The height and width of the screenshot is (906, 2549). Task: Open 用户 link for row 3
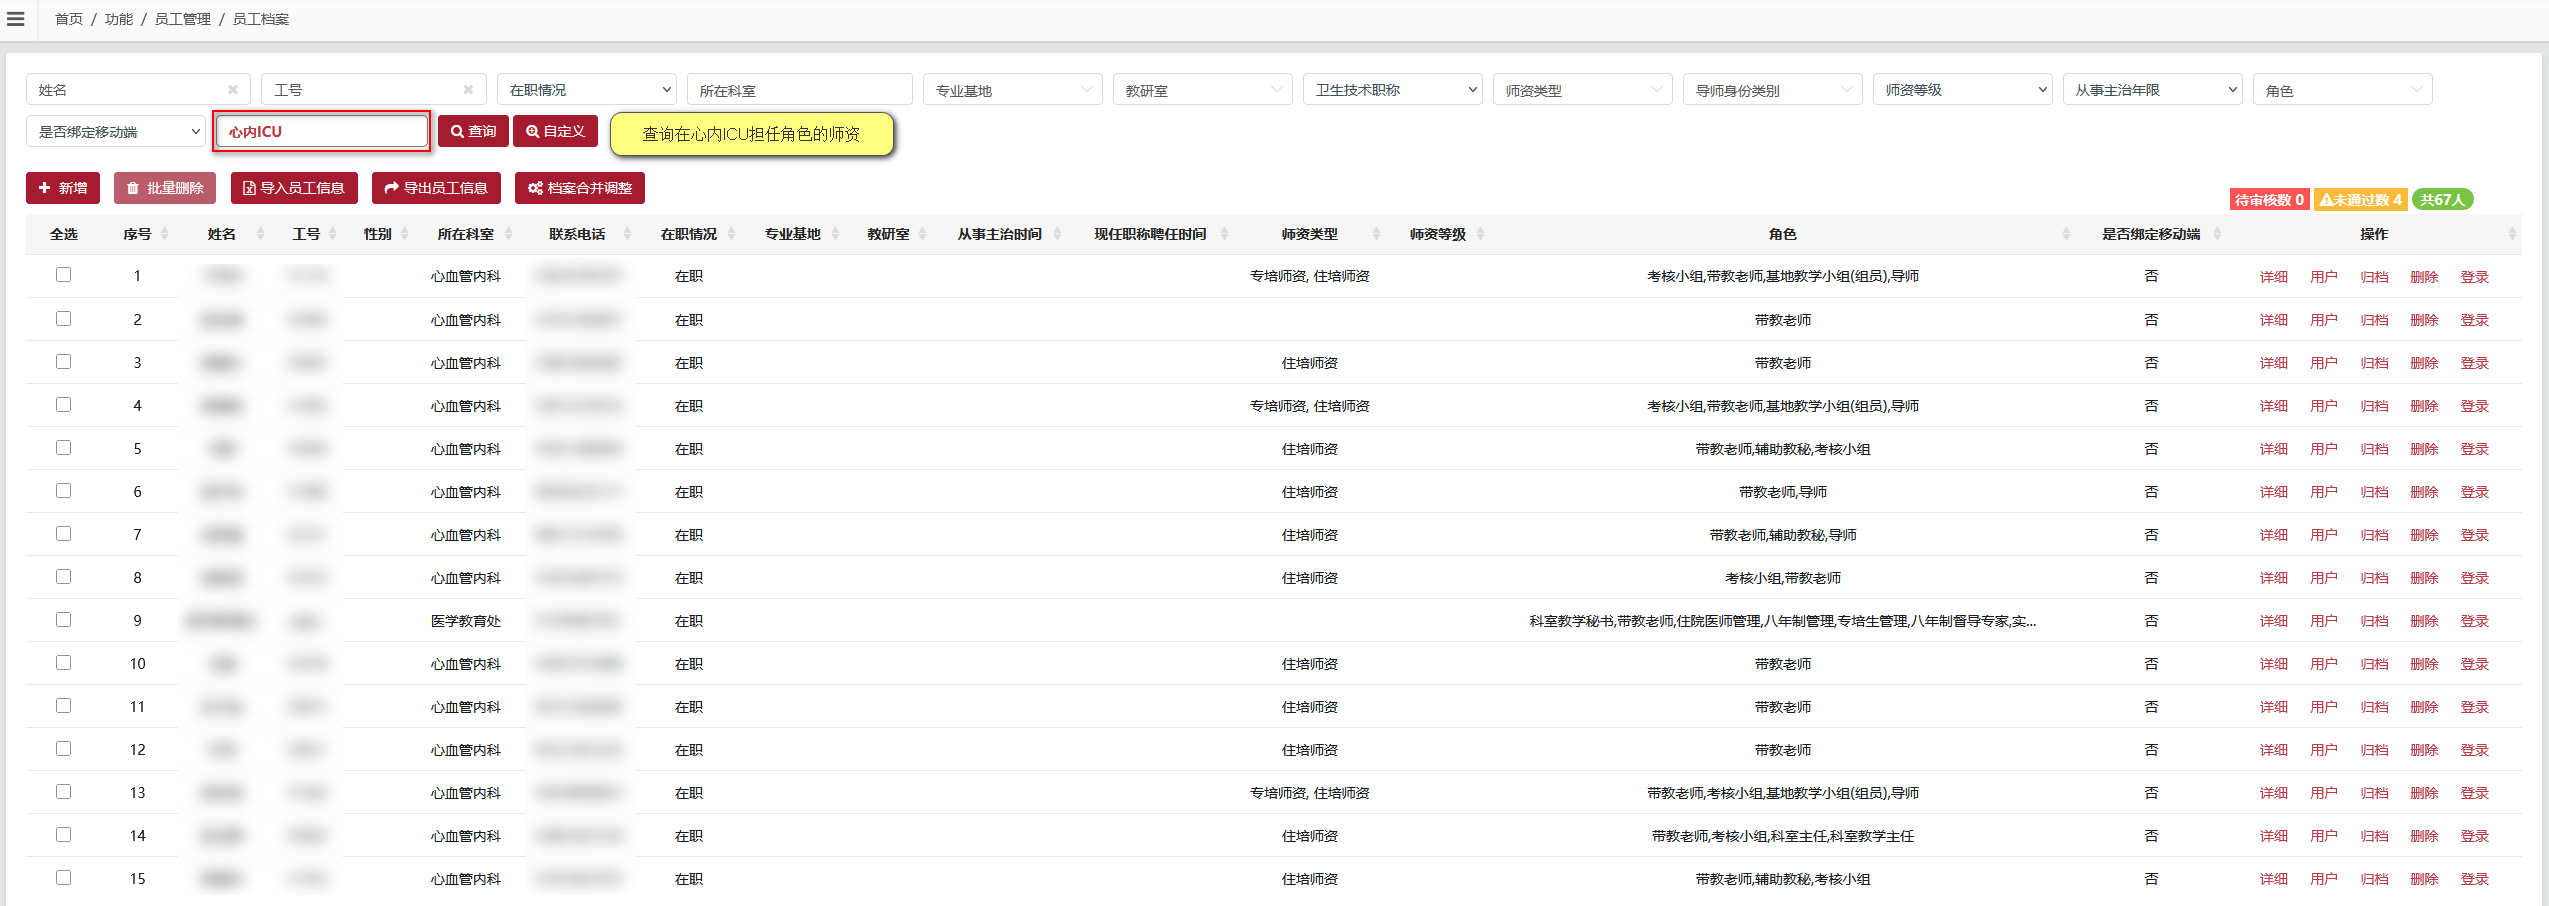tap(2324, 363)
